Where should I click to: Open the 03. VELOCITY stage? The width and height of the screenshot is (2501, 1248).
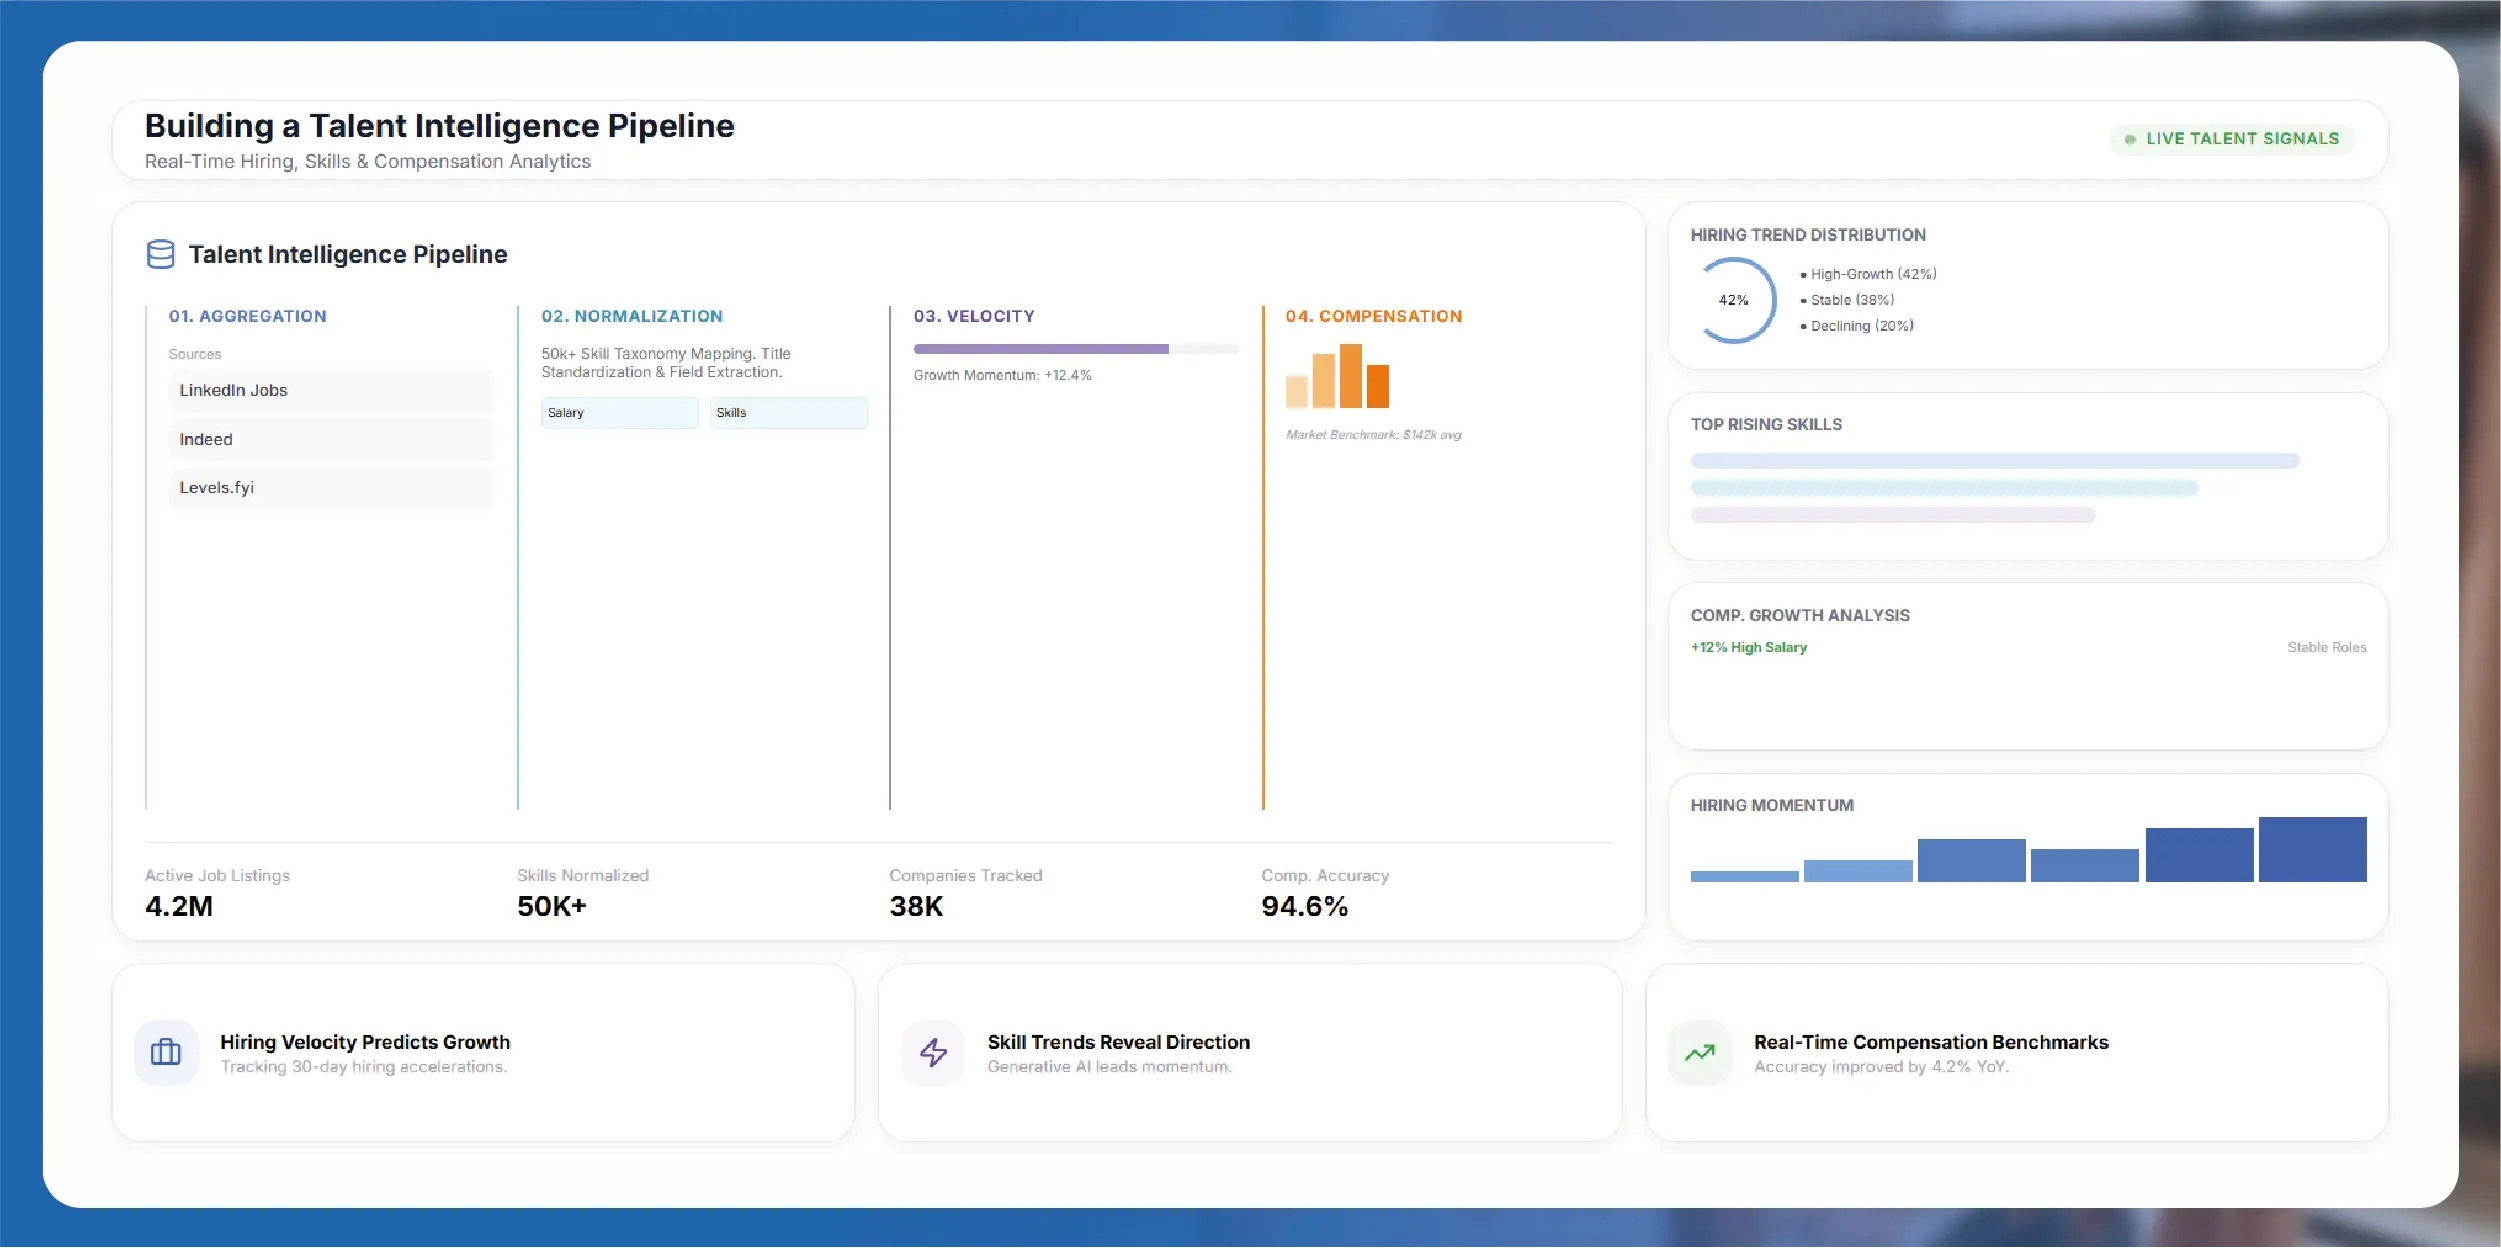point(974,316)
